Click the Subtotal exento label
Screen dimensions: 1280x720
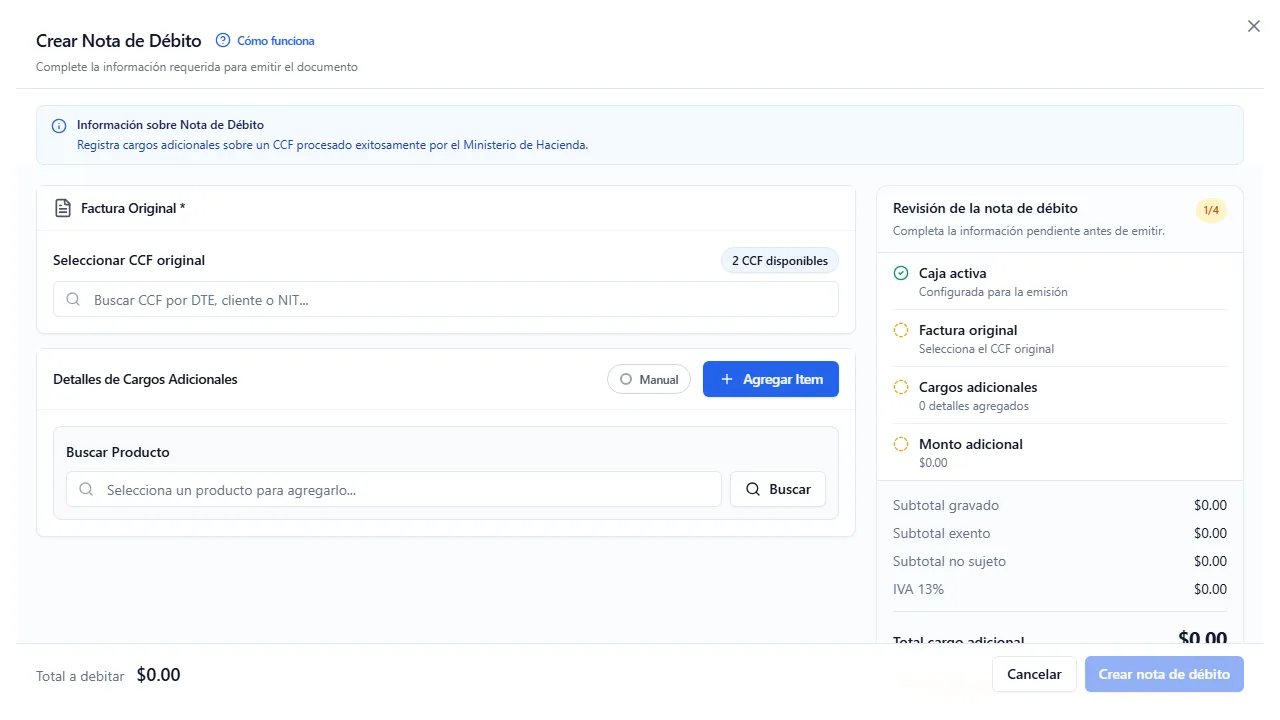pos(942,533)
